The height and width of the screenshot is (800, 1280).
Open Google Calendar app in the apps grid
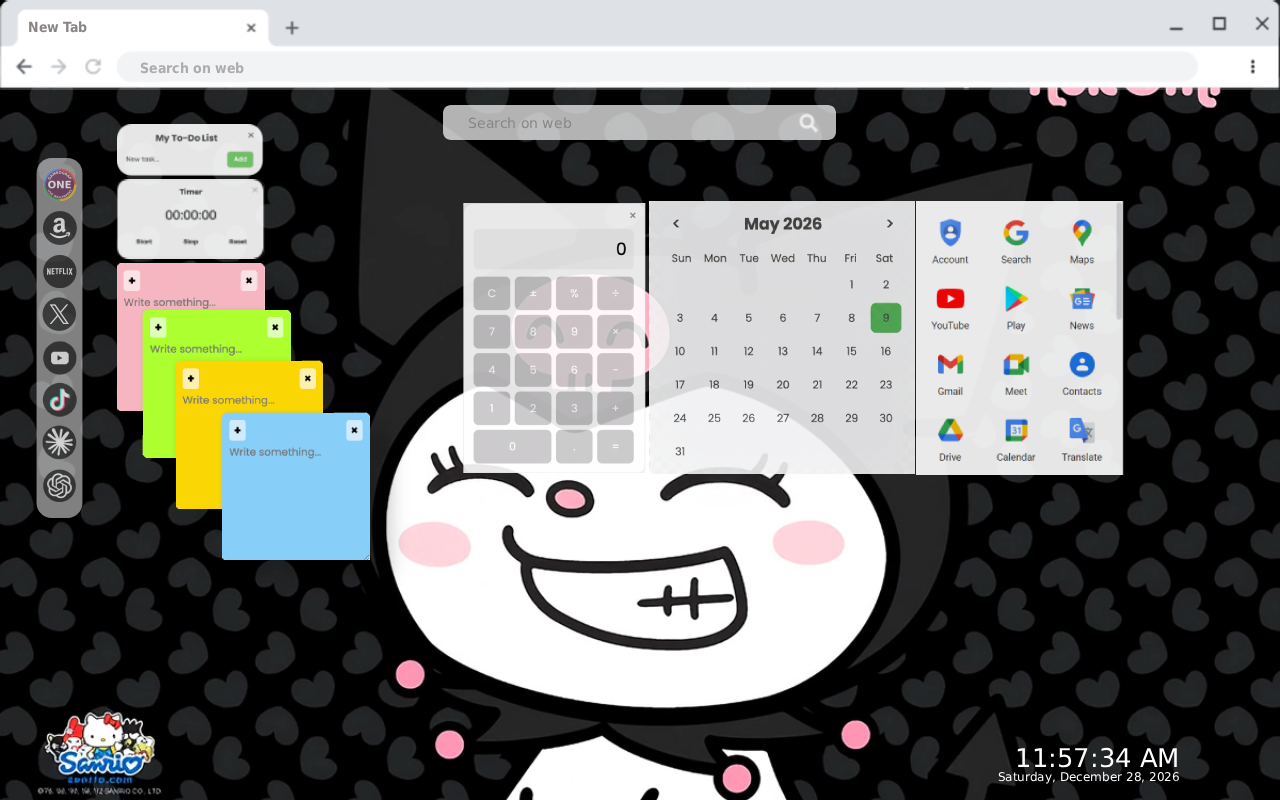tap(1016, 439)
